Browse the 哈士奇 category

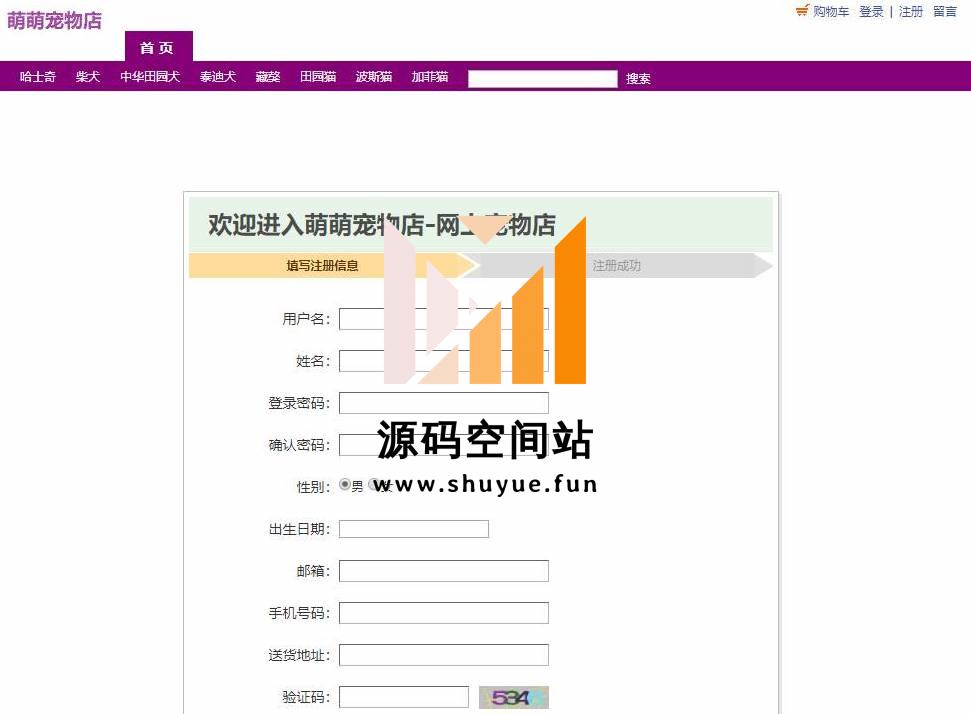click(x=38, y=77)
